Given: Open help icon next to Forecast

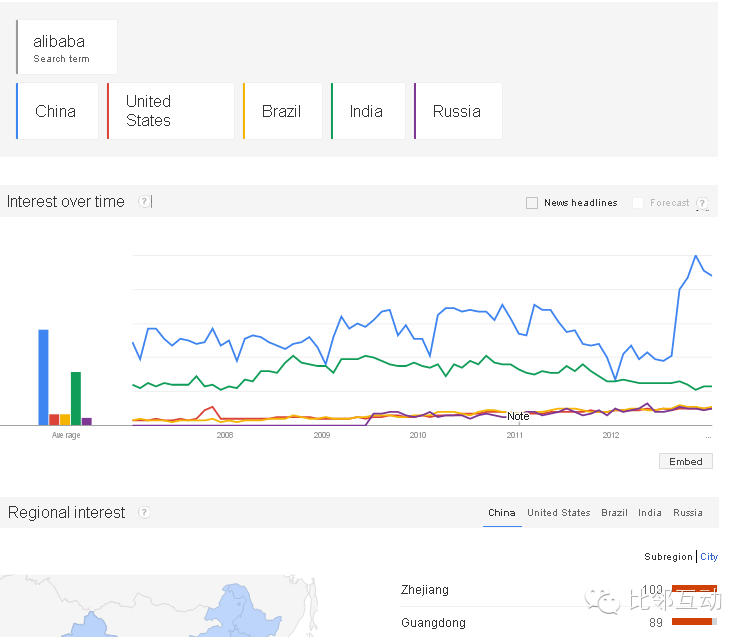Looking at the screenshot, I should 702,203.
